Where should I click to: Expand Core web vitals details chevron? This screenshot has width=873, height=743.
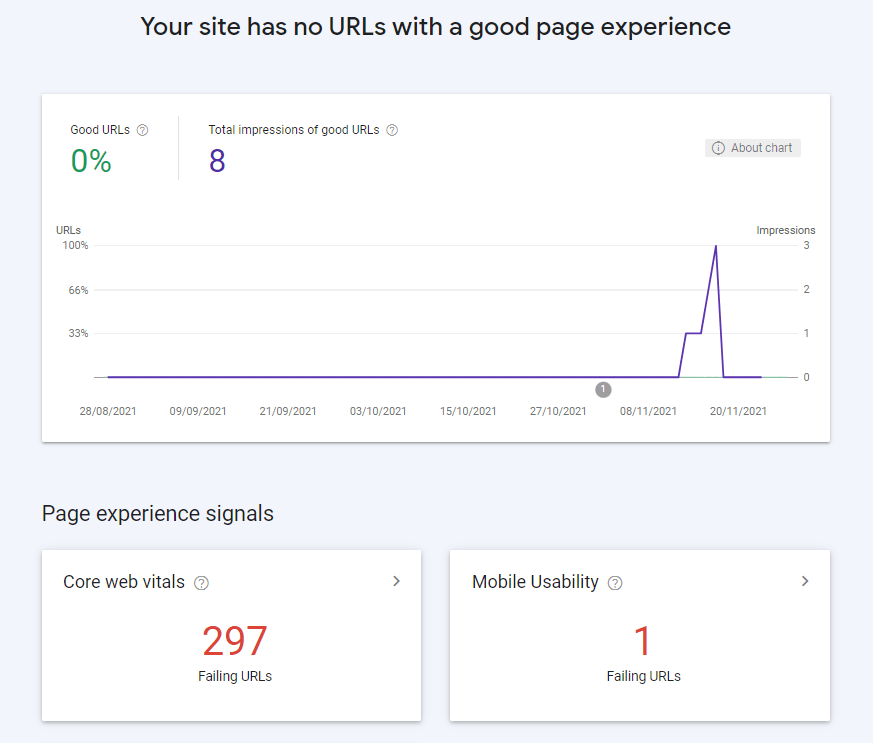click(x=396, y=581)
